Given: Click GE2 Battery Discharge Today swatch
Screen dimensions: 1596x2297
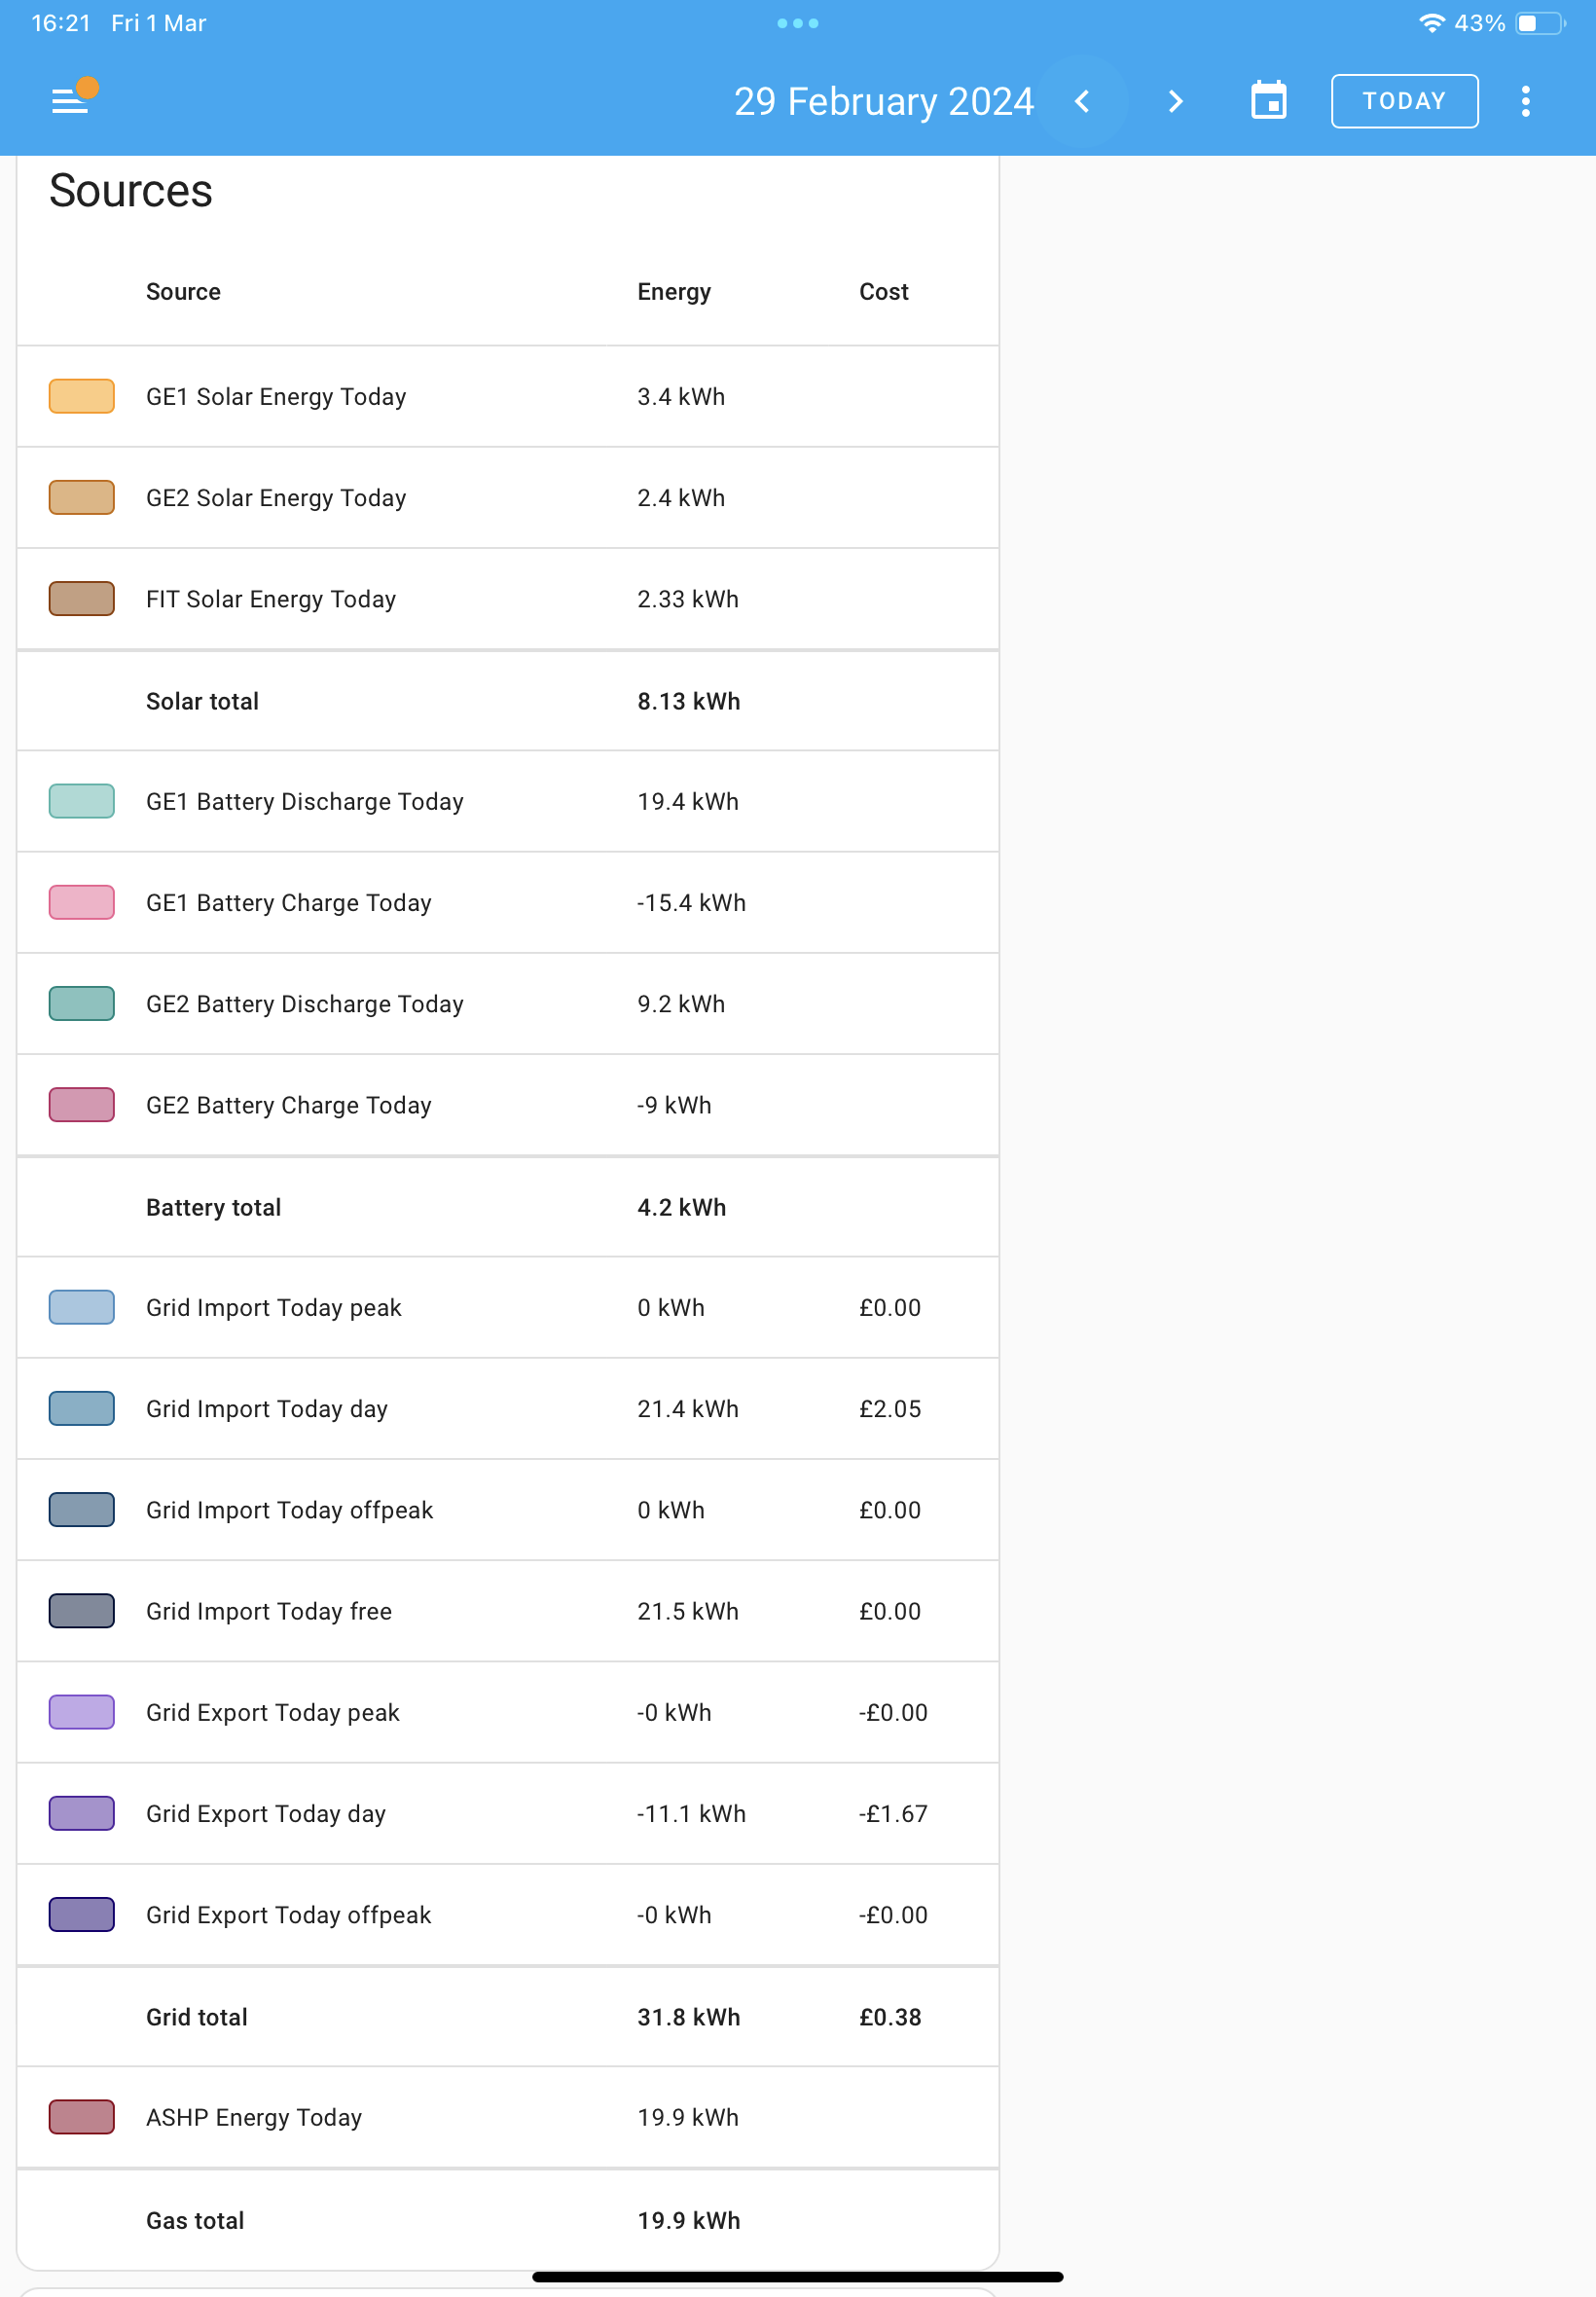Looking at the screenshot, I should [82, 1003].
